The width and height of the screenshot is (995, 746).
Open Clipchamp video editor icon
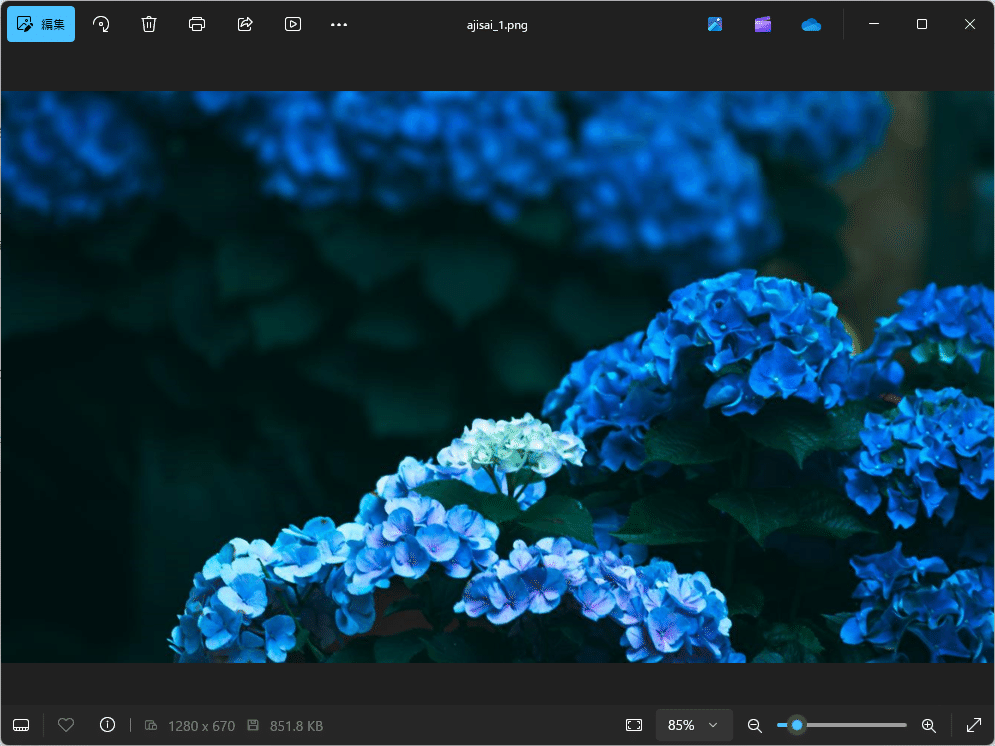coord(763,24)
